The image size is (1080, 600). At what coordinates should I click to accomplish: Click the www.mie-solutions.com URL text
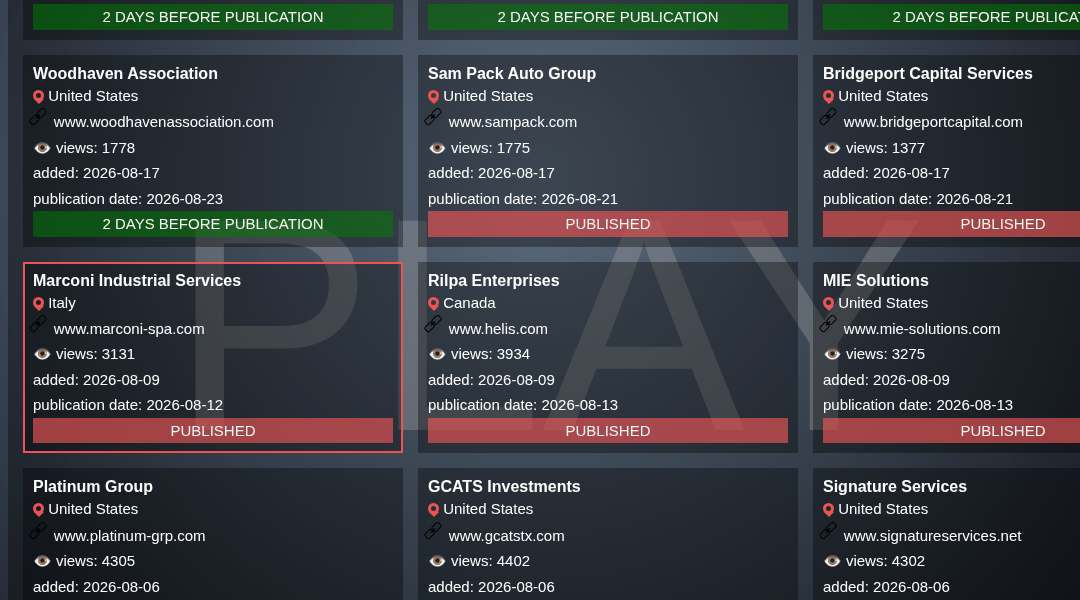922,329
